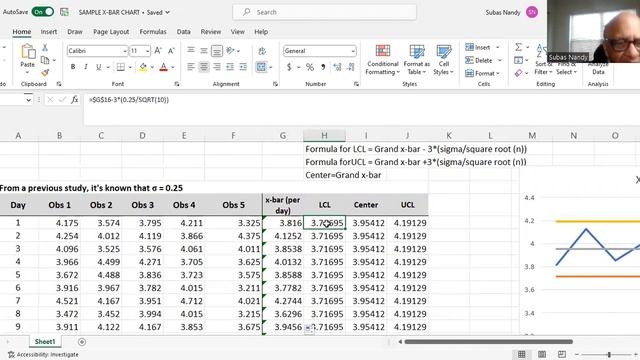Click the Format cells button
The height and width of the screenshot is (360, 640).
pos(482,73)
